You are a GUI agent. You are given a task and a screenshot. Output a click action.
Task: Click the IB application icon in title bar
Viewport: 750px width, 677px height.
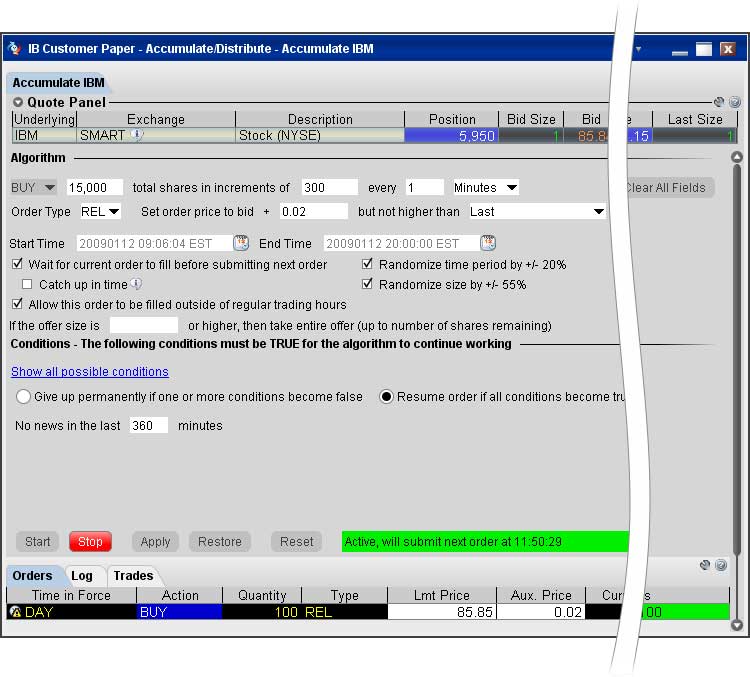pos(14,48)
